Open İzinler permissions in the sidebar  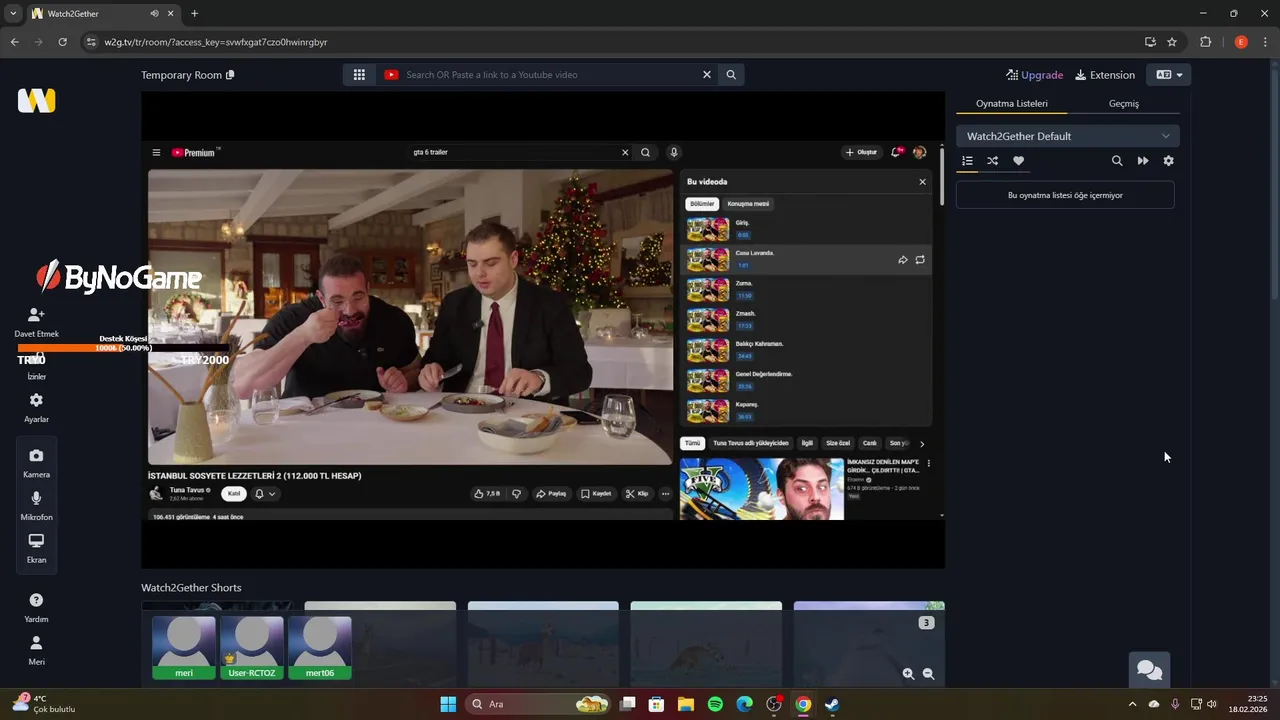pyautogui.click(x=36, y=366)
